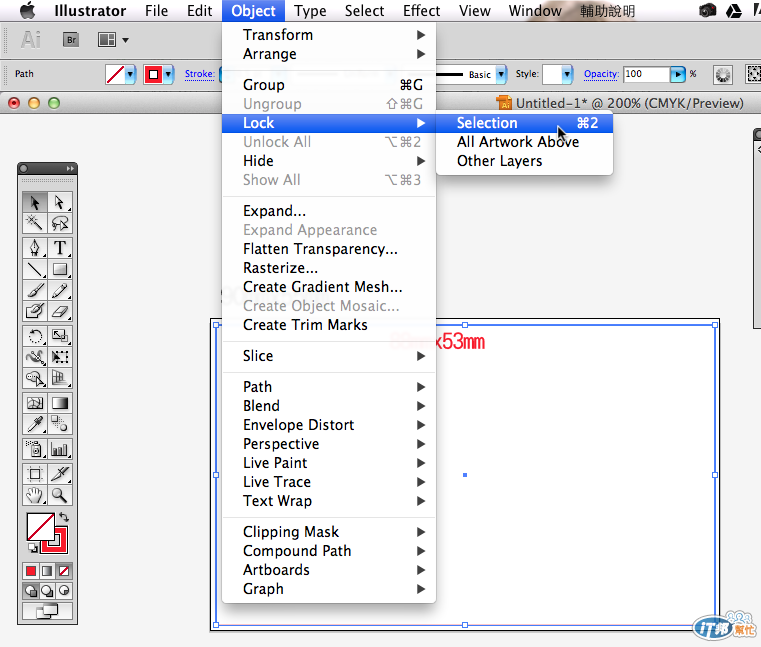Open the Opacity slider arrow
The width and height of the screenshot is (761, 647).
click(678, 75)
